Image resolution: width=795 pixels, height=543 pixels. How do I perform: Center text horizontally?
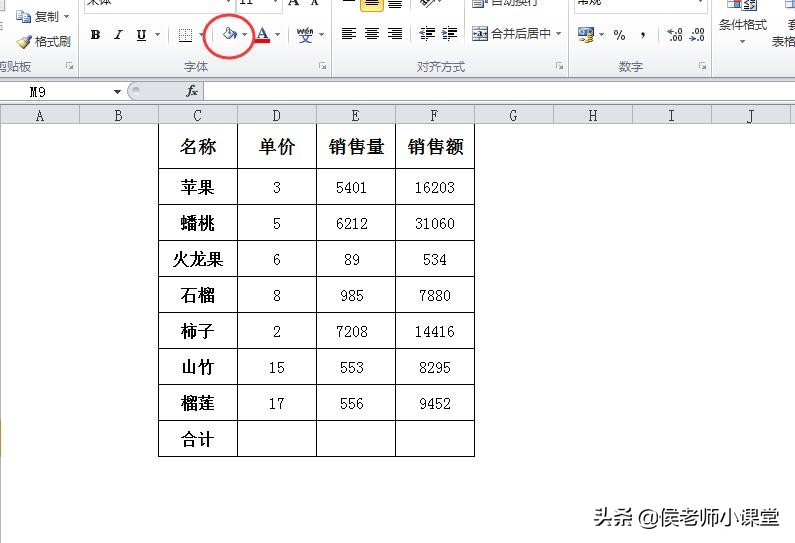pyautogui.click(x=372, y=34)
